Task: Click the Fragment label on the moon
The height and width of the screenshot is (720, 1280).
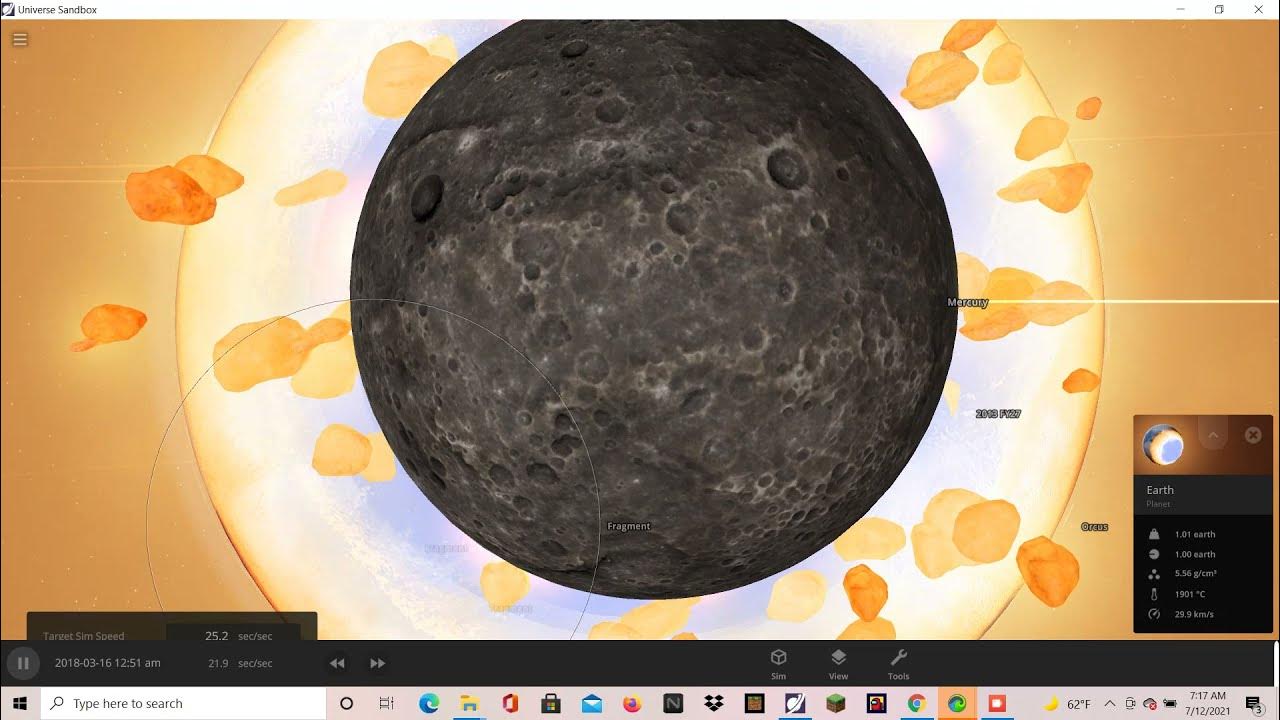Action: pos(629,526)
